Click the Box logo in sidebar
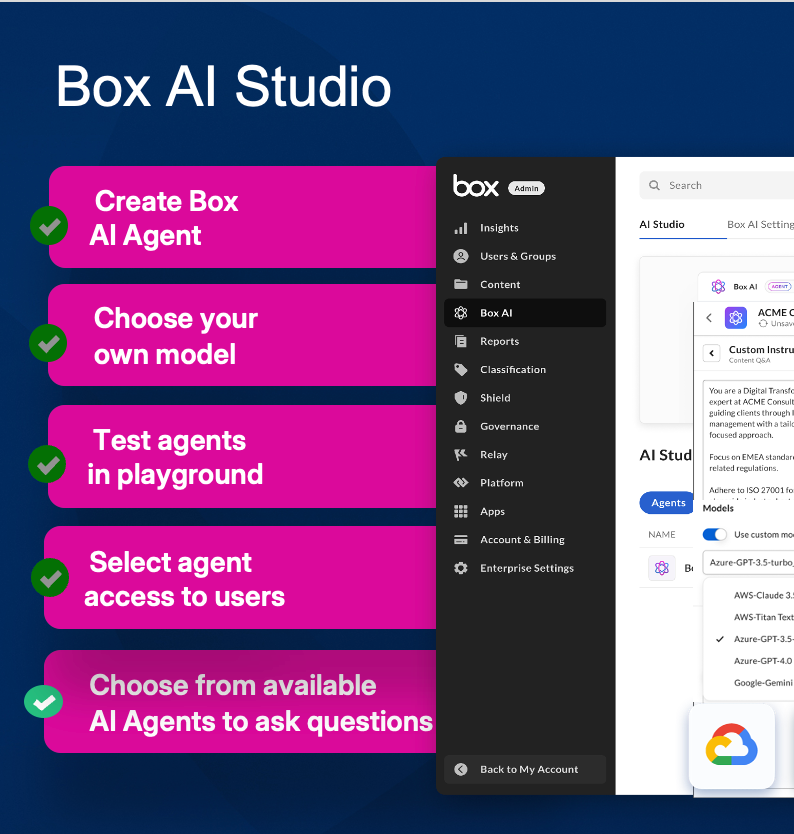This screenshot has width=794, height=834. 476,186
